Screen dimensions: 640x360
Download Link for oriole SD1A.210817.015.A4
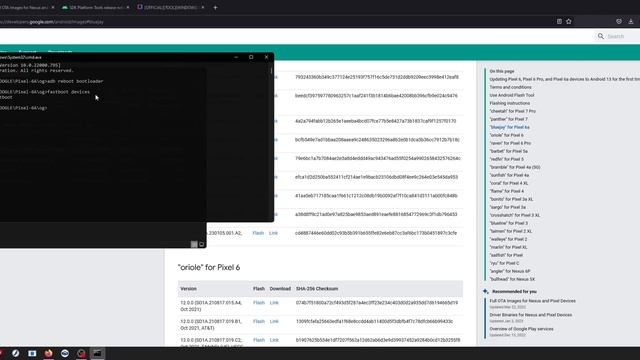[274, 303]
